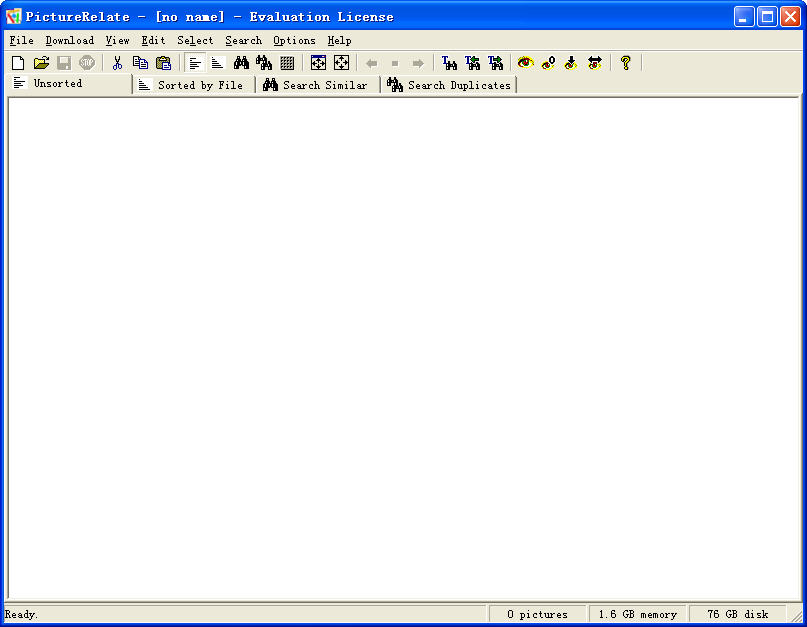
Task: Click the eye with double arrow icon
Action: (594, 63)
